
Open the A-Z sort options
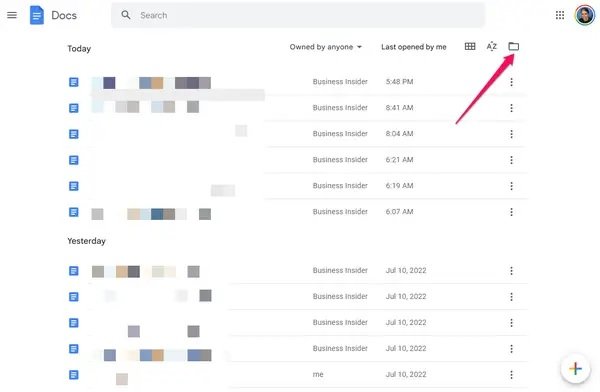492,47
